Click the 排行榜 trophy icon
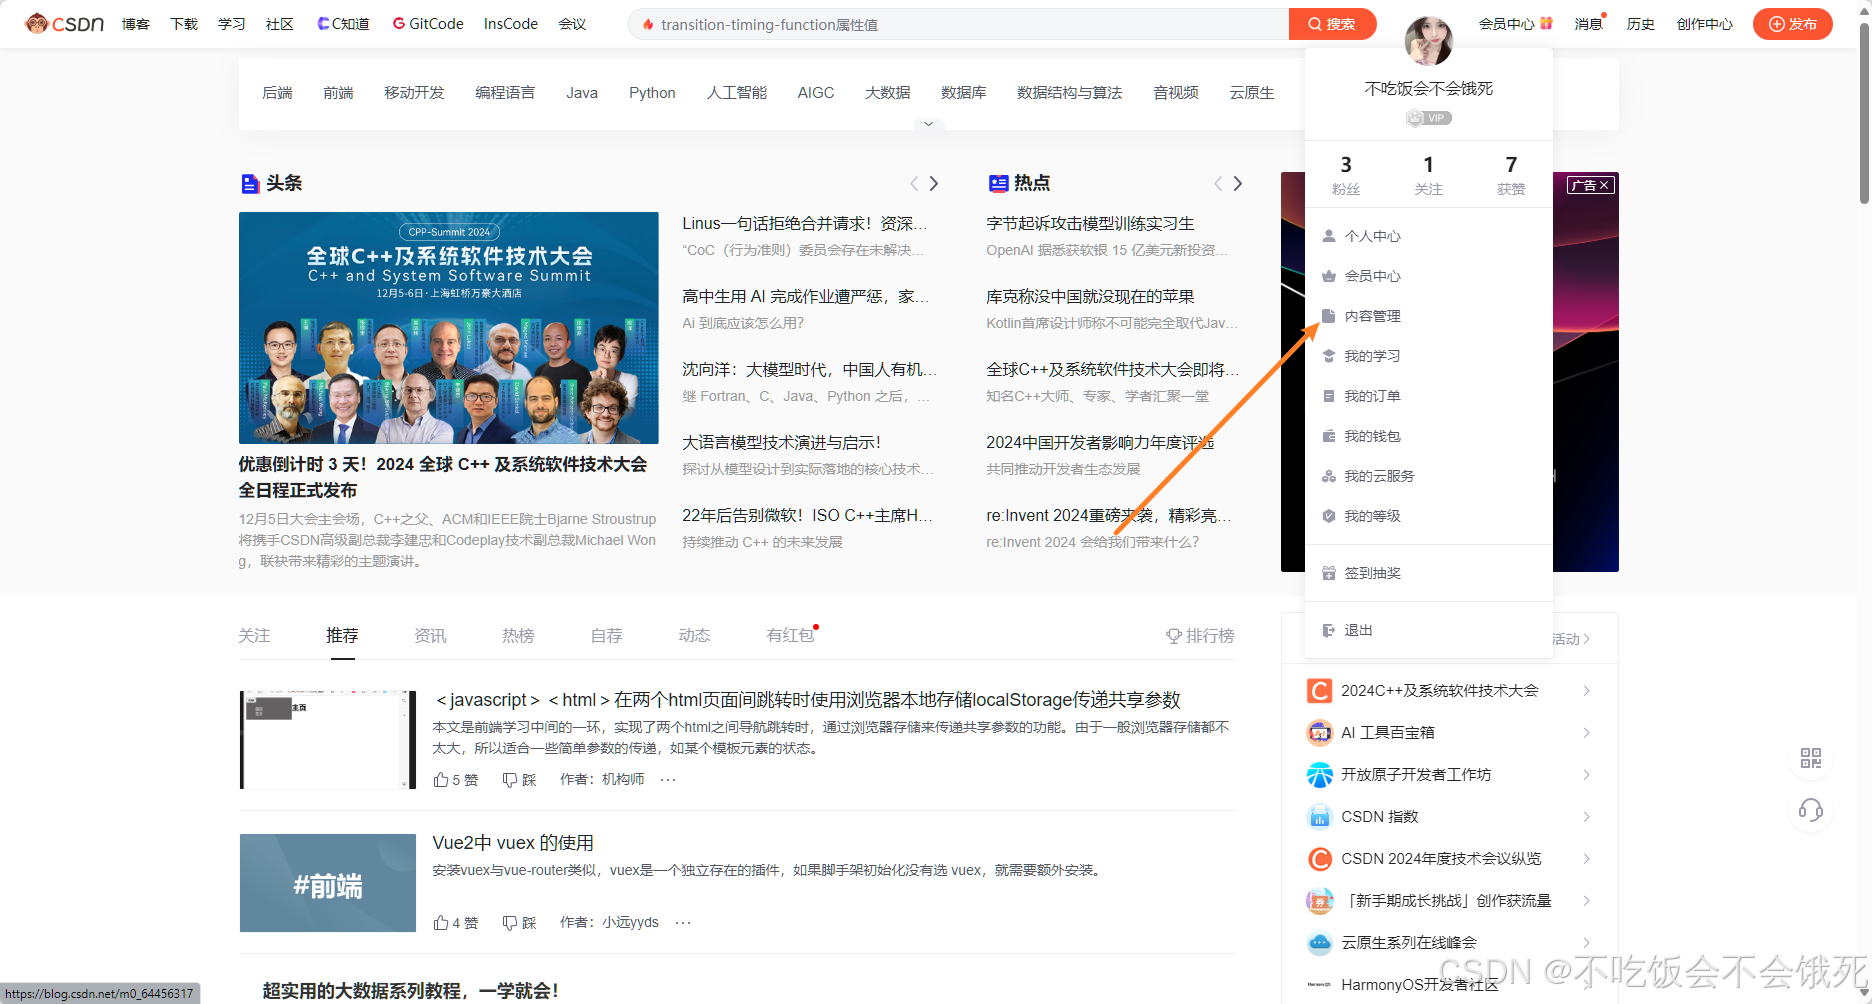Screen dimensions: 1872x1004 1172,635
